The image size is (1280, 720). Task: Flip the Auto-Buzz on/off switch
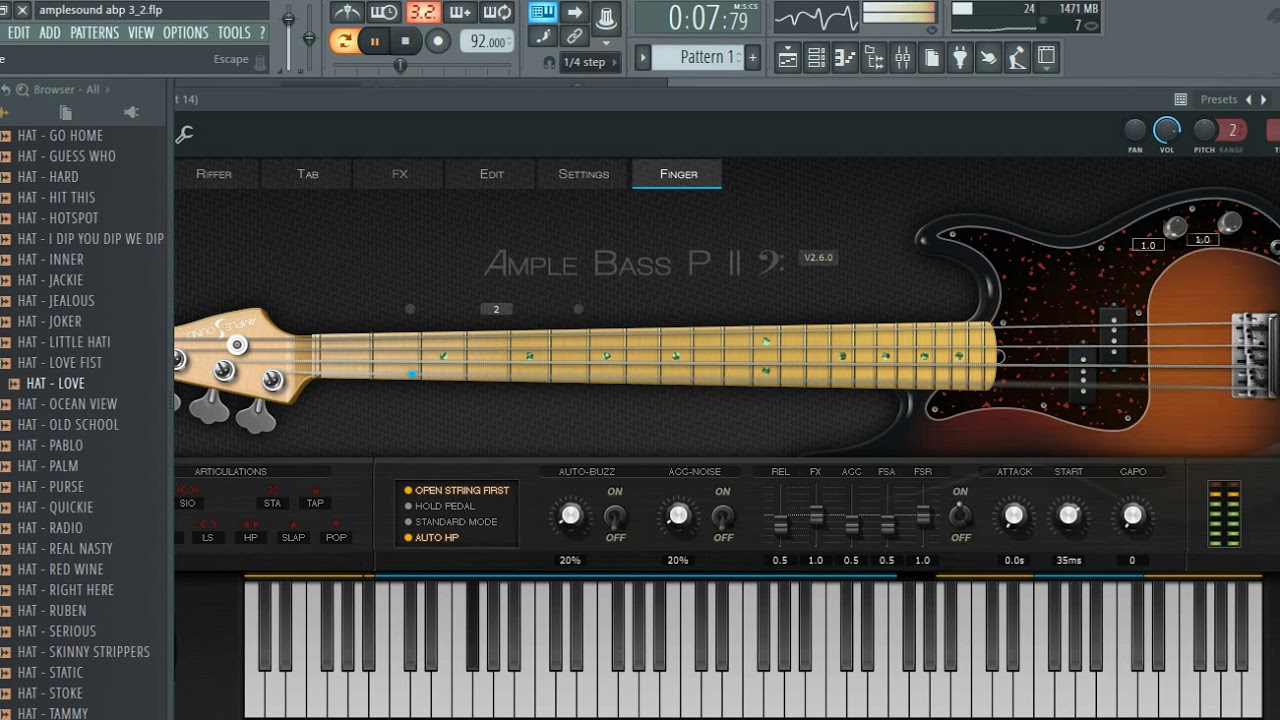tap(615, 516)
